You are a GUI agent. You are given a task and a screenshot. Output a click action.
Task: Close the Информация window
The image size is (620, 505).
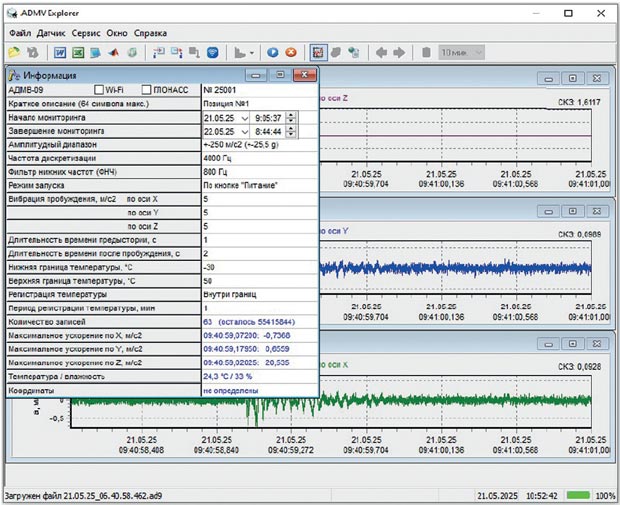(304, 75)
